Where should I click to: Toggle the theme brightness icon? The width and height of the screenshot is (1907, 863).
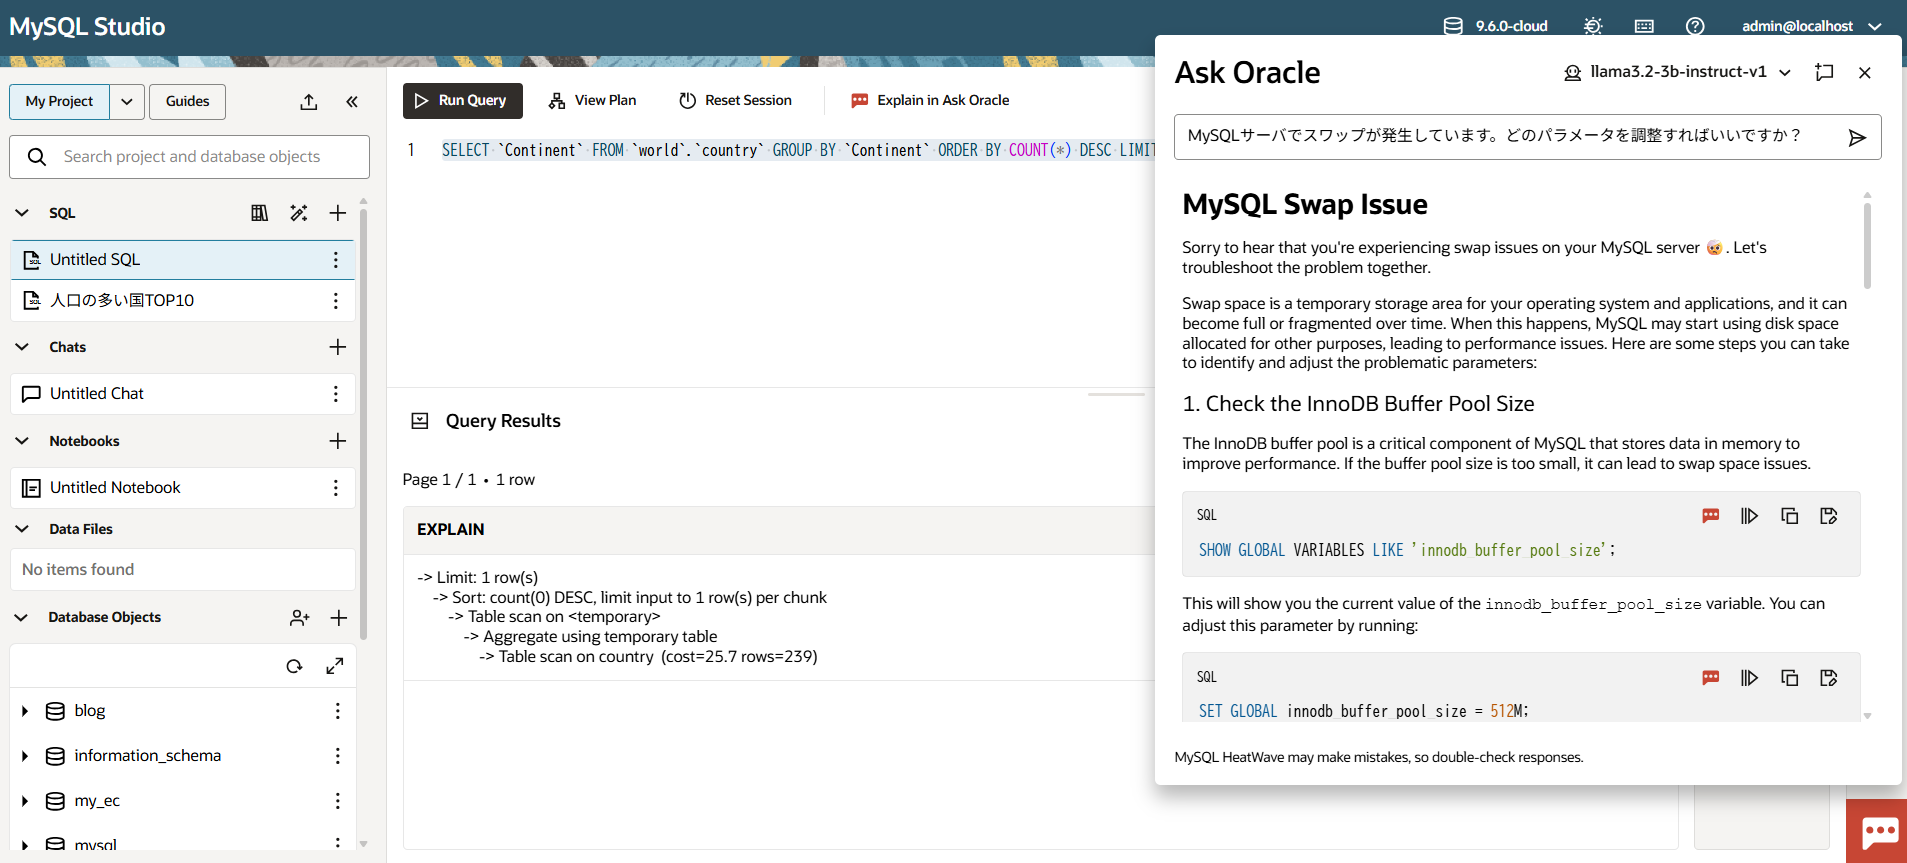pos(1593,26)
